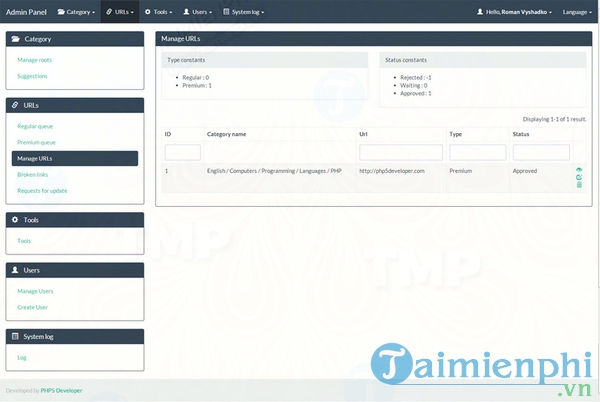Follow the PHP5 Developer footer link
The height and width of the screenshot is (402, 600).
tap(61, 391)
